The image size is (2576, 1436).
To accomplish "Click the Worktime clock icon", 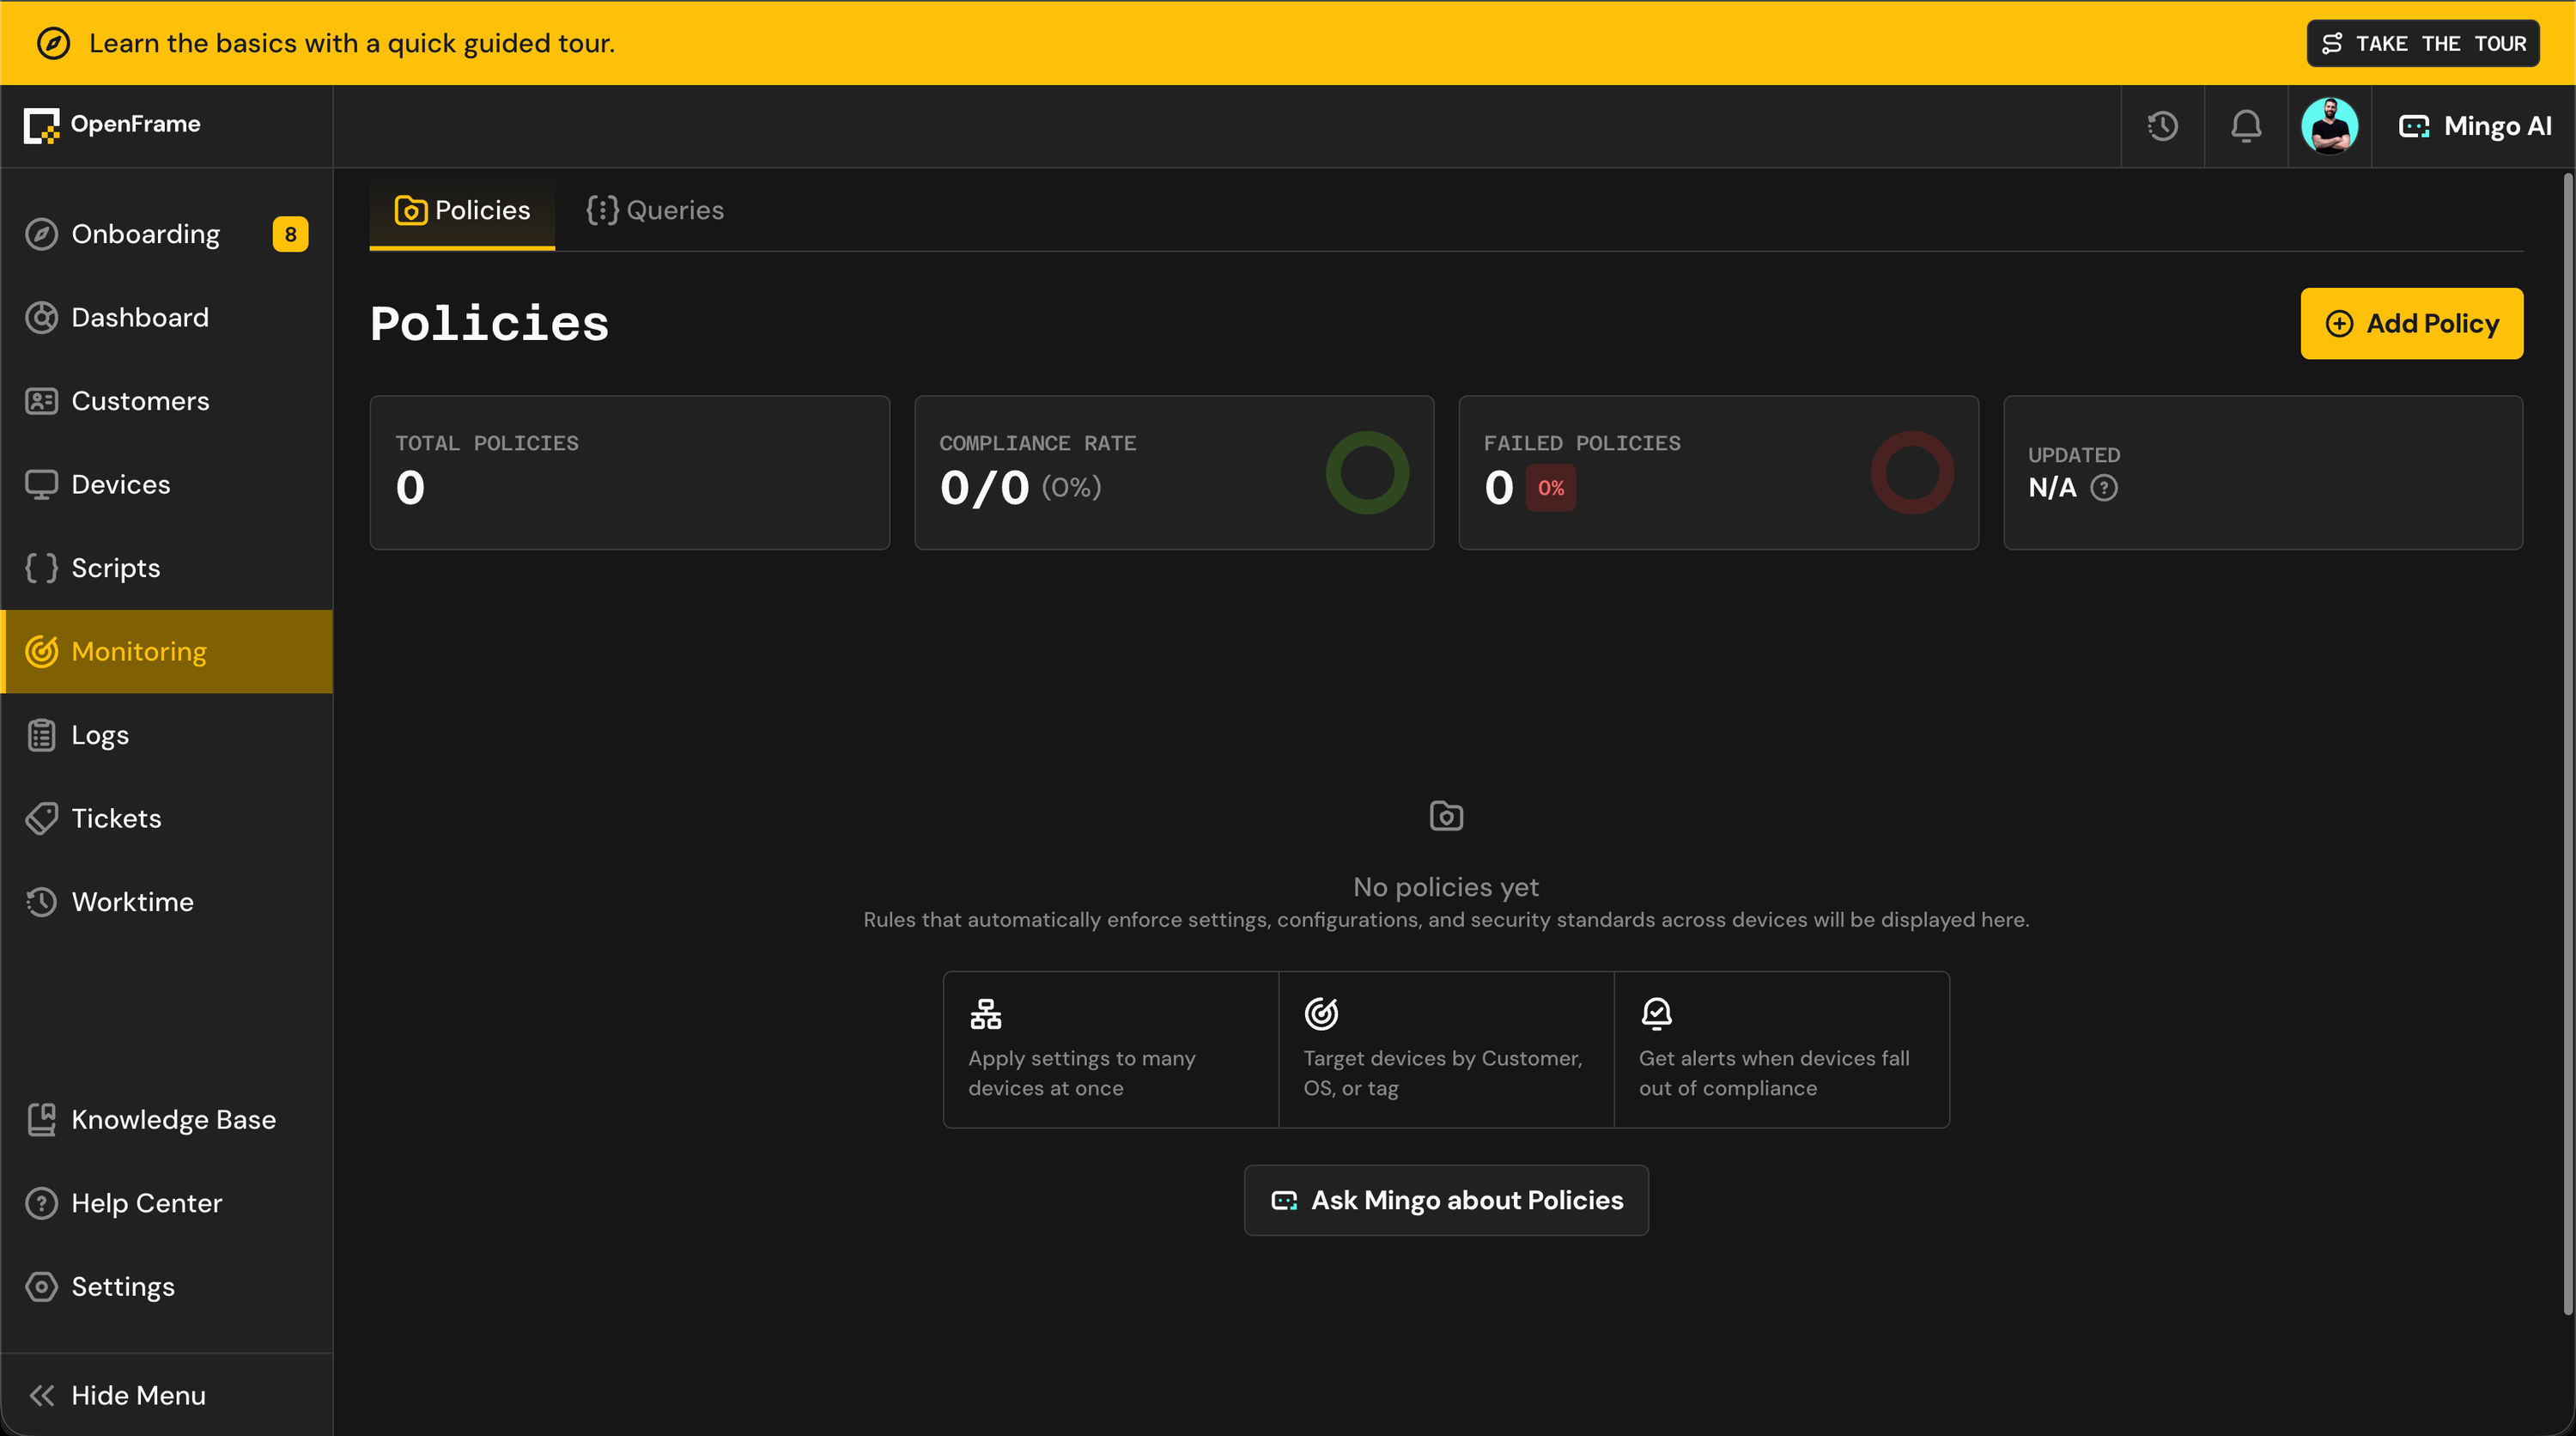I will pos(41,902).
